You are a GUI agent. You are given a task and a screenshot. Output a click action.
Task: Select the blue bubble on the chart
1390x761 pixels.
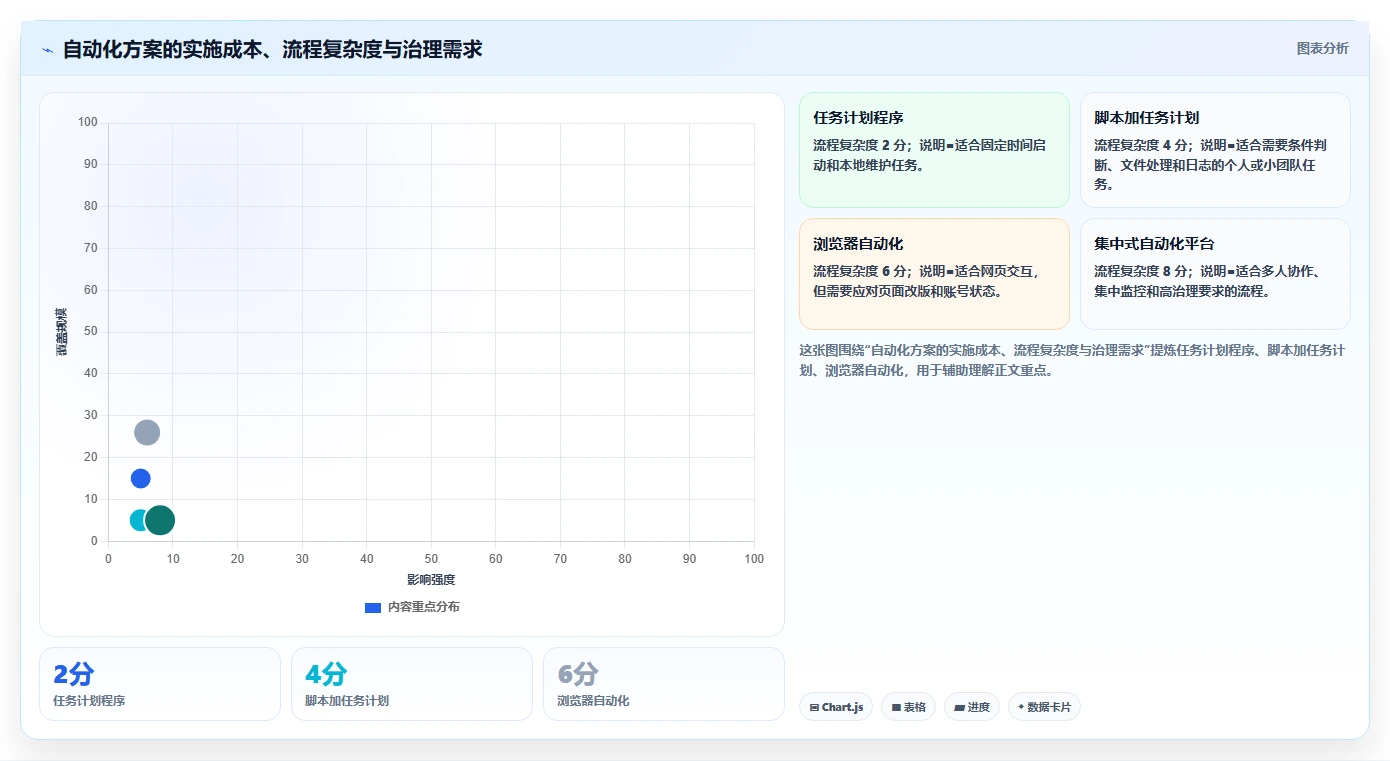pos(141,478)
